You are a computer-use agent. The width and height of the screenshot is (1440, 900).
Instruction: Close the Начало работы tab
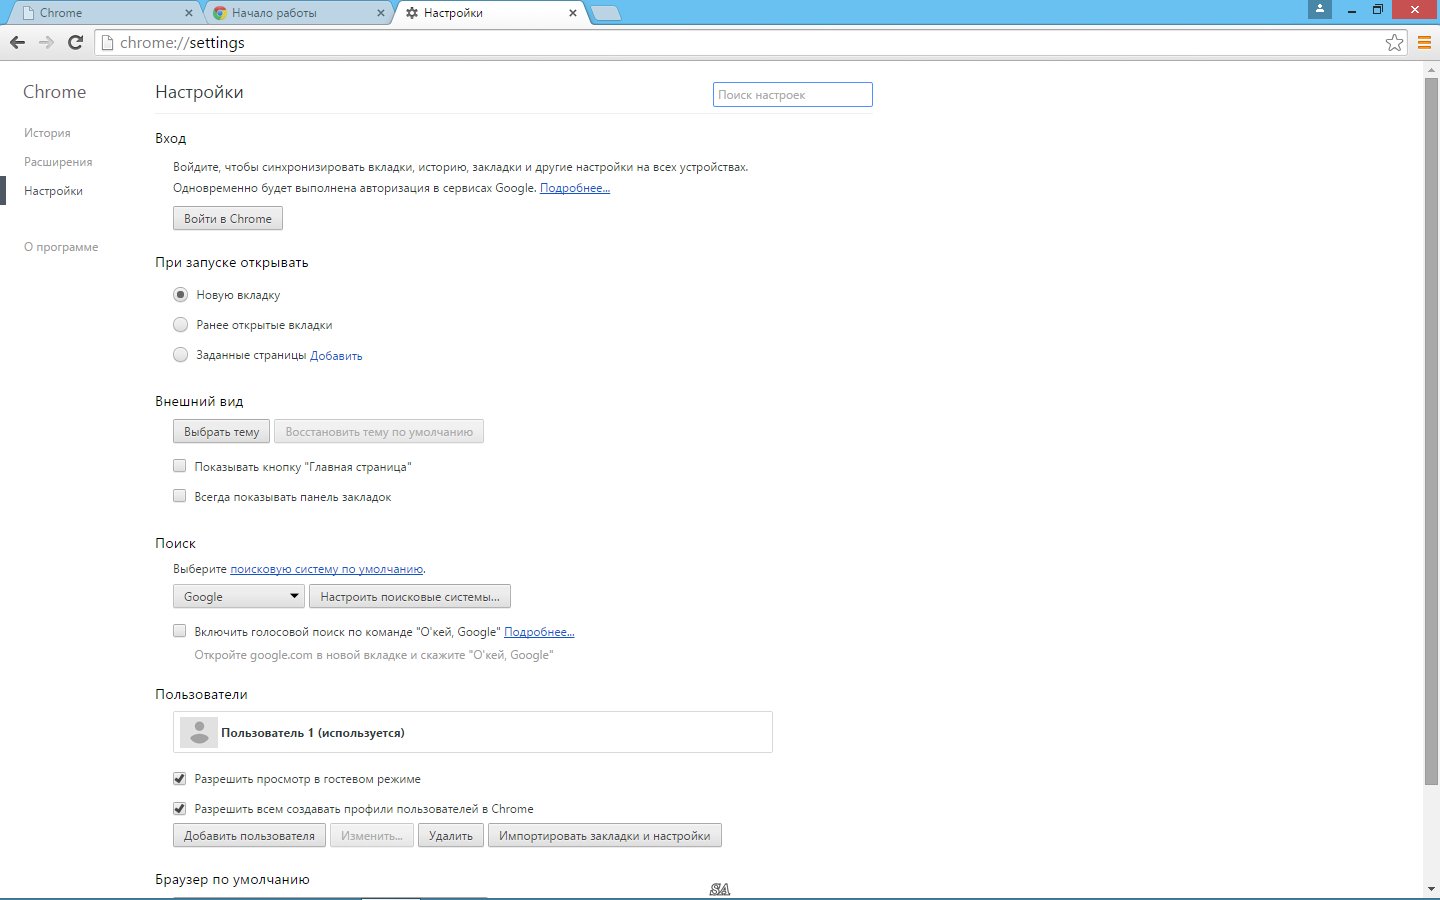click(x=381, y=13)
